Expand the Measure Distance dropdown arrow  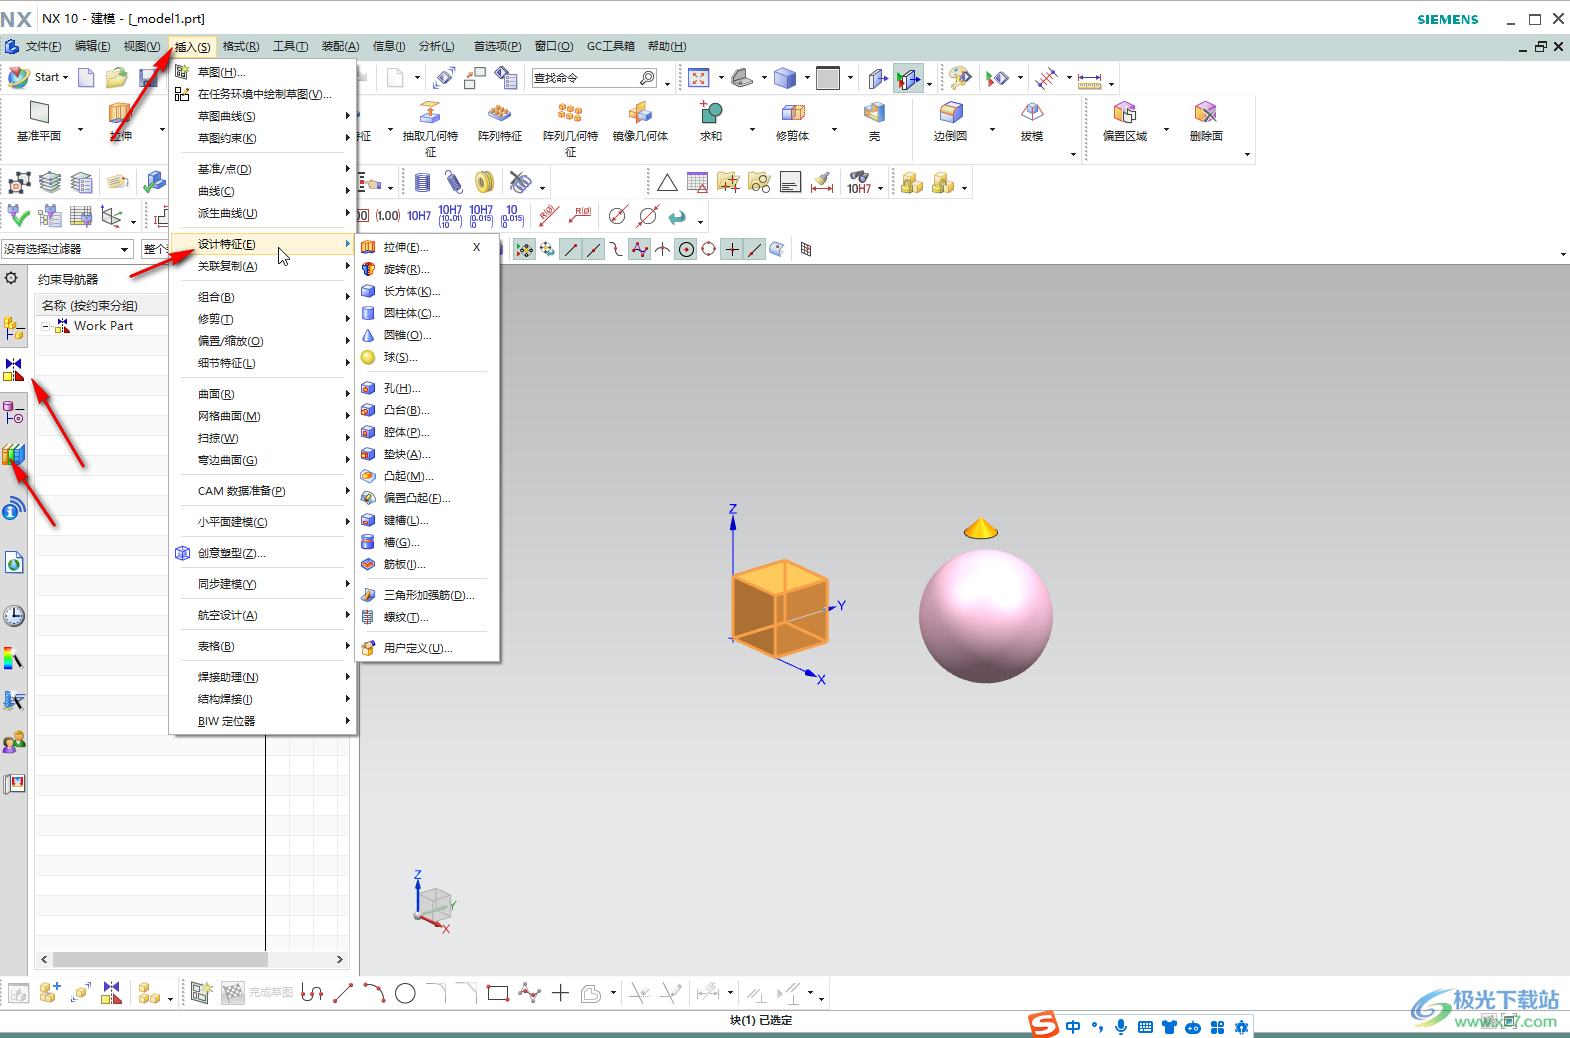1111,83
